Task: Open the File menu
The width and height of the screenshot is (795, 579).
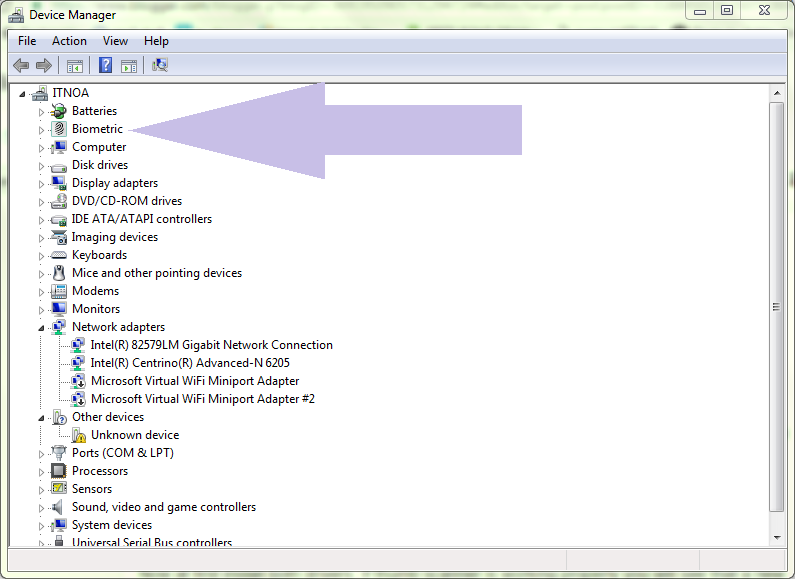Action: point(27,41)
